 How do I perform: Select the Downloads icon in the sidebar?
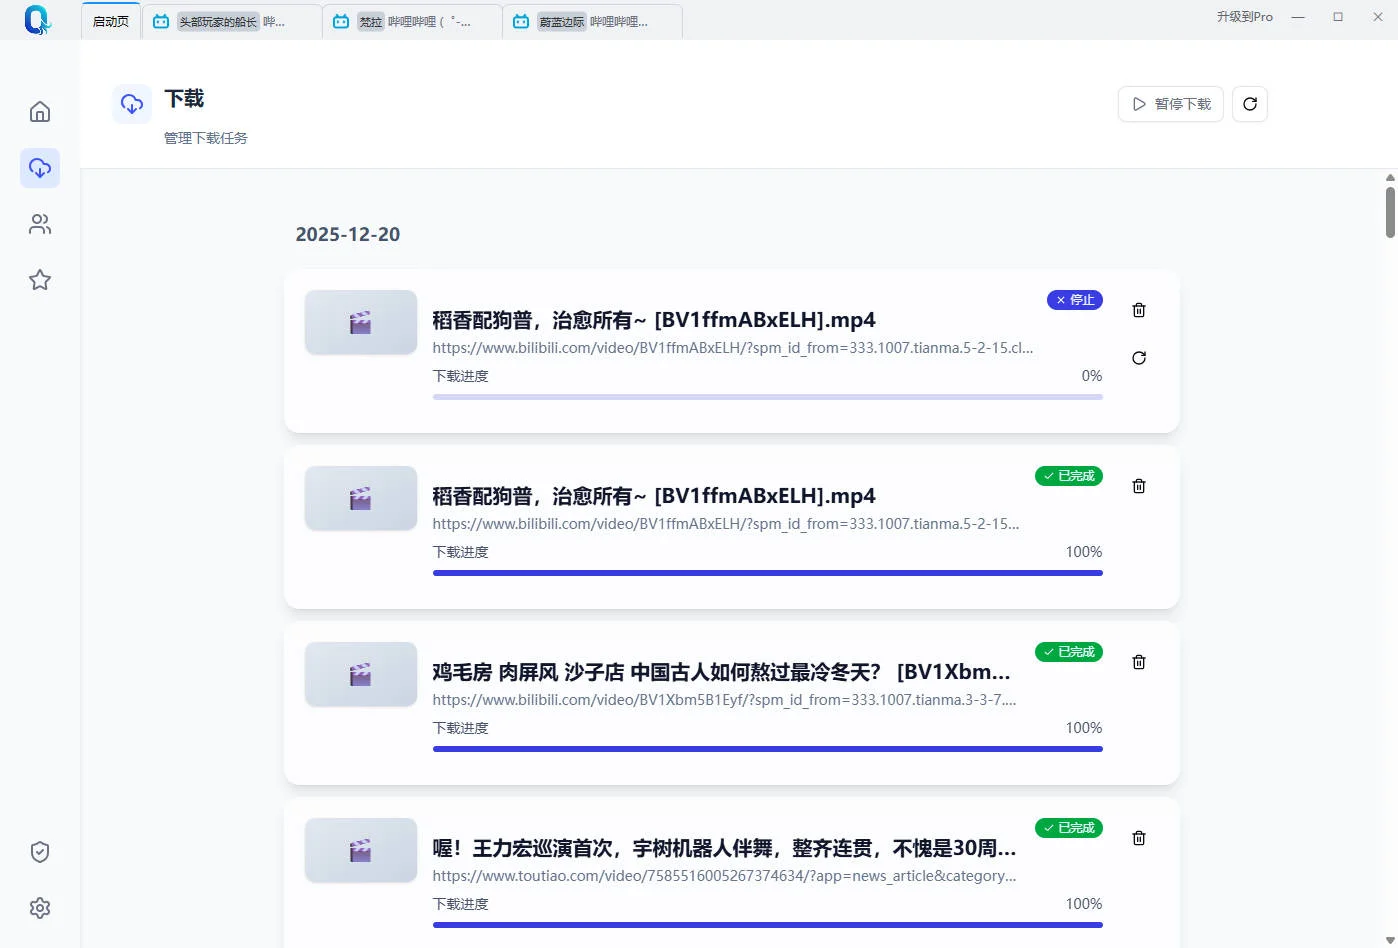[39, 168]
